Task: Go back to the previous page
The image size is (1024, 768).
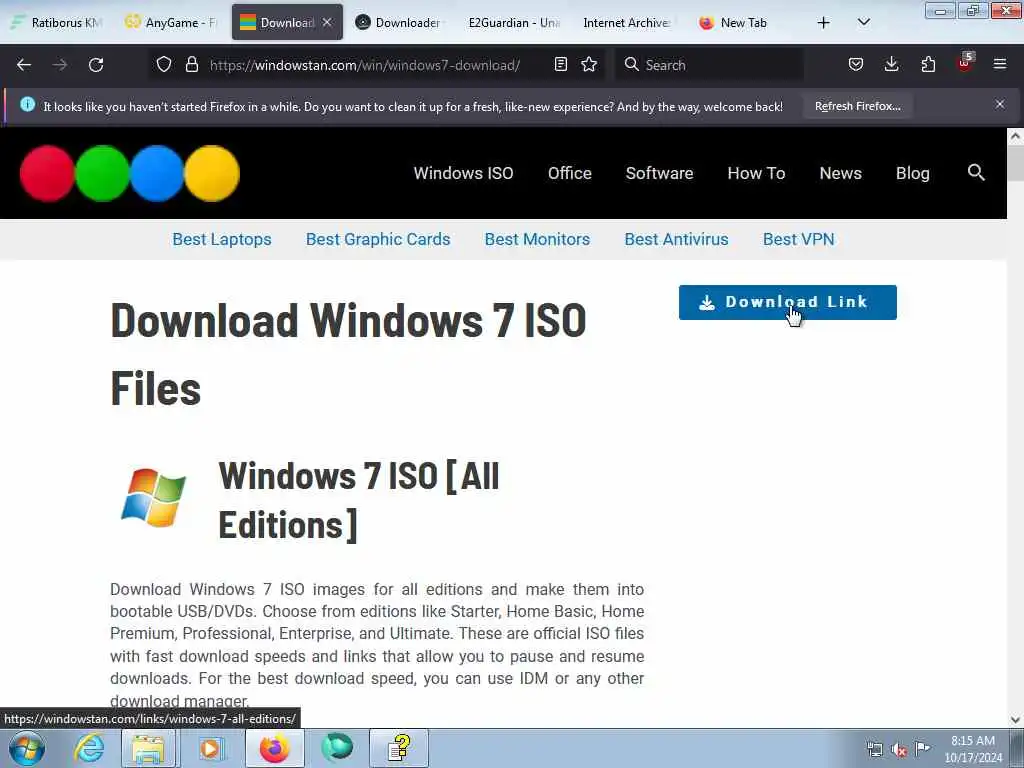Action: 24,65
